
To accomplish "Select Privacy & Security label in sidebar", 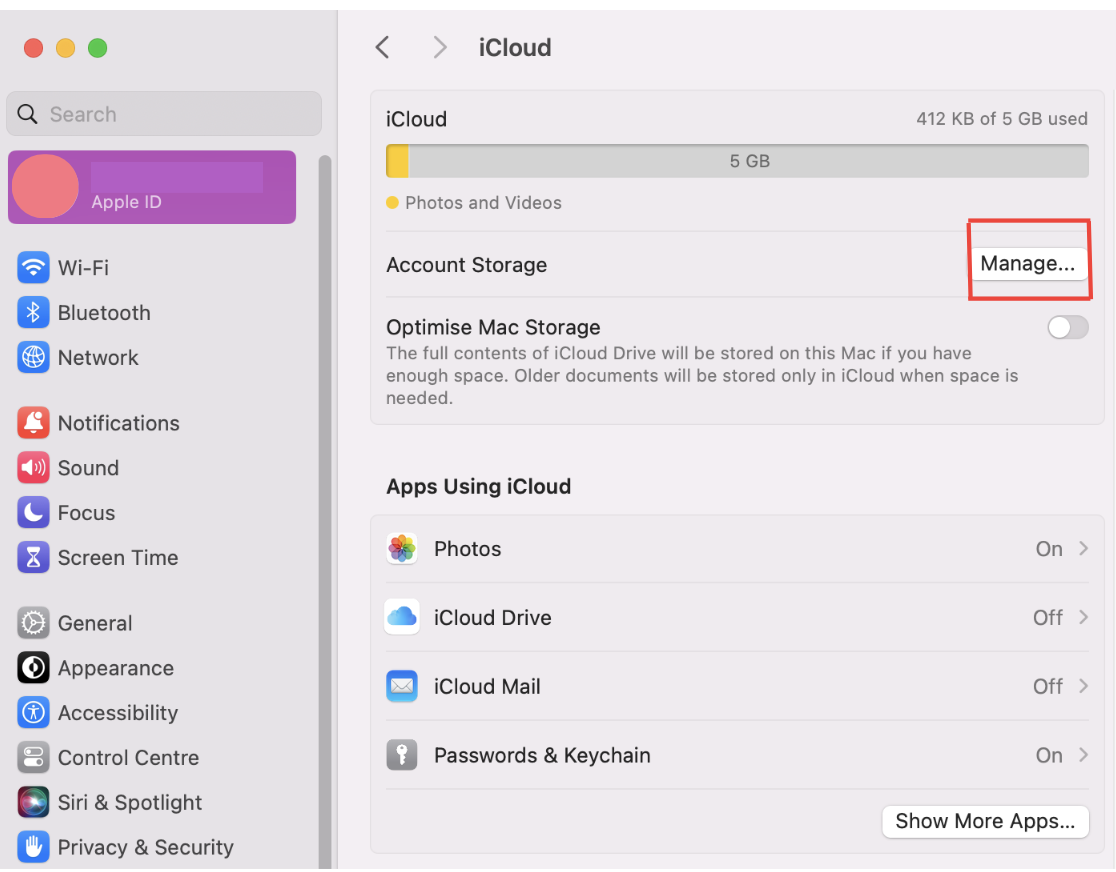I will [x=145, y=847].
